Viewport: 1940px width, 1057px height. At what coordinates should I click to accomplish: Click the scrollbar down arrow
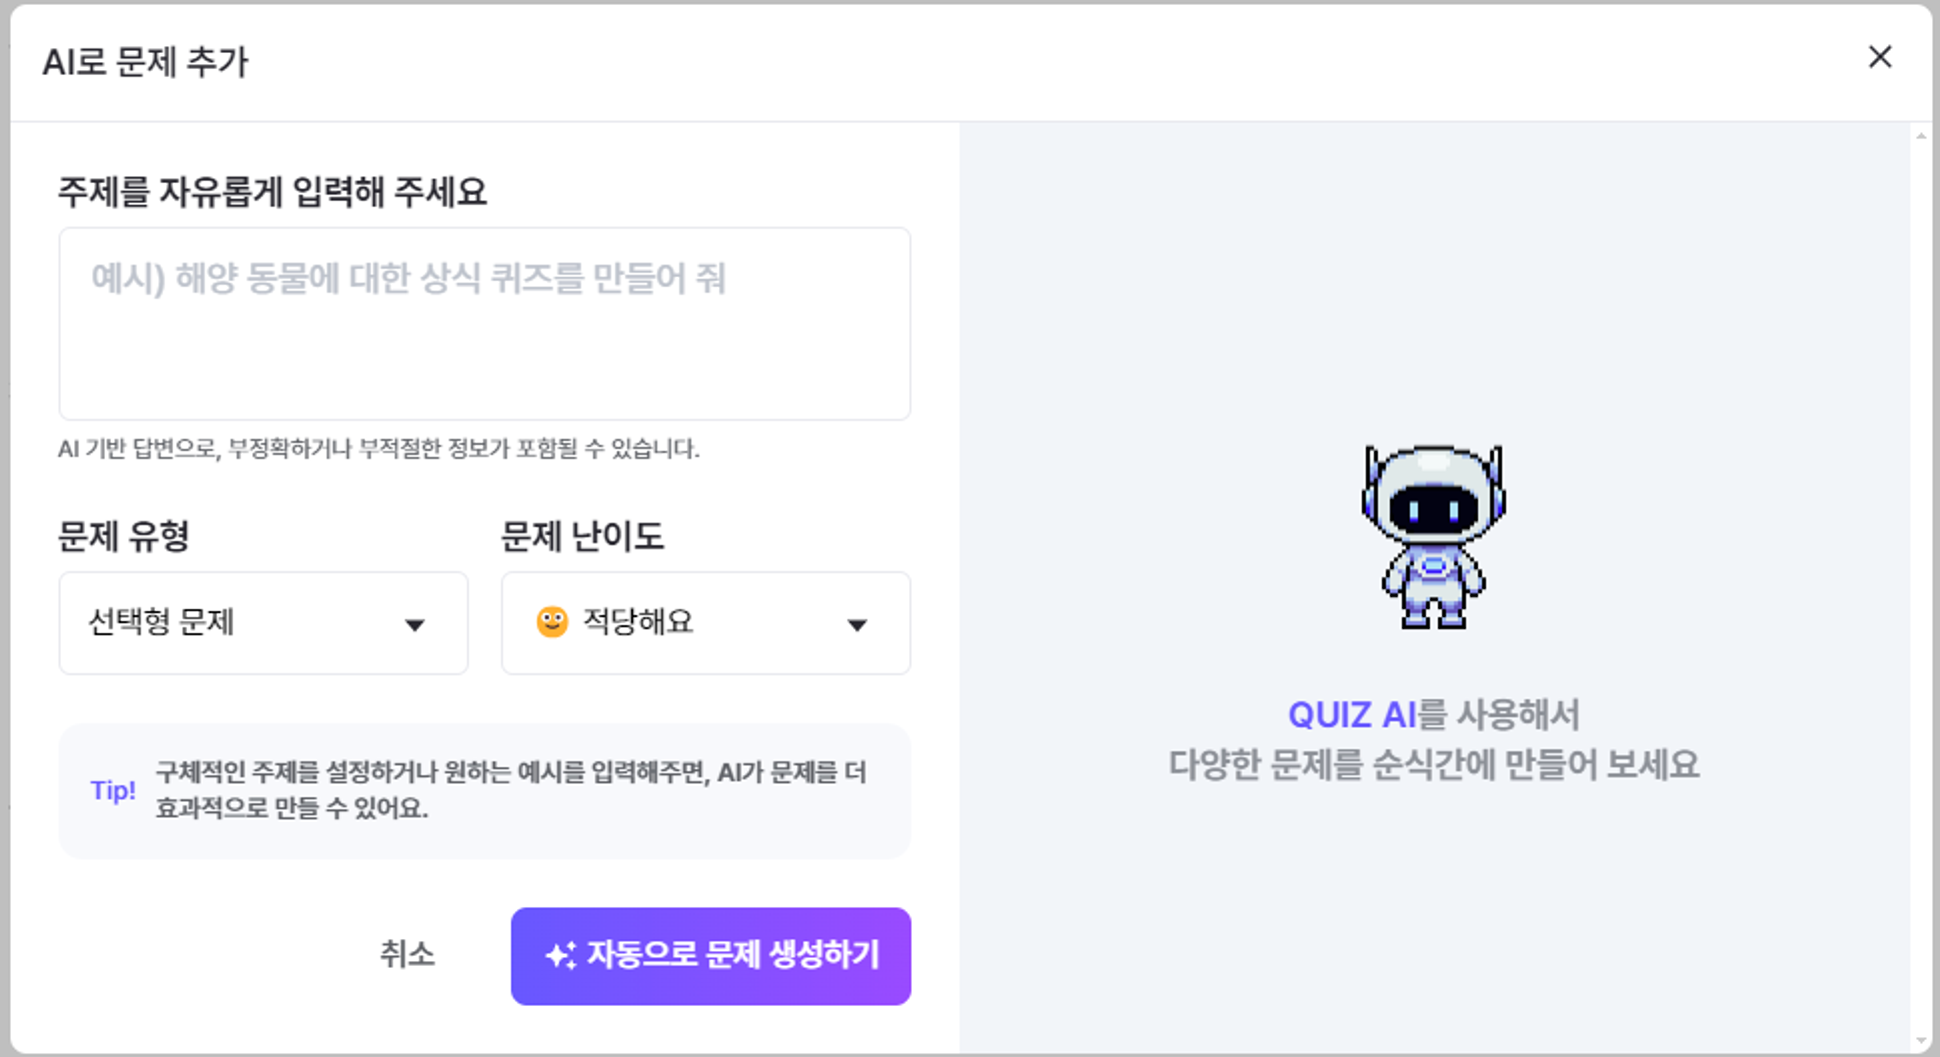[1921, 1041]
